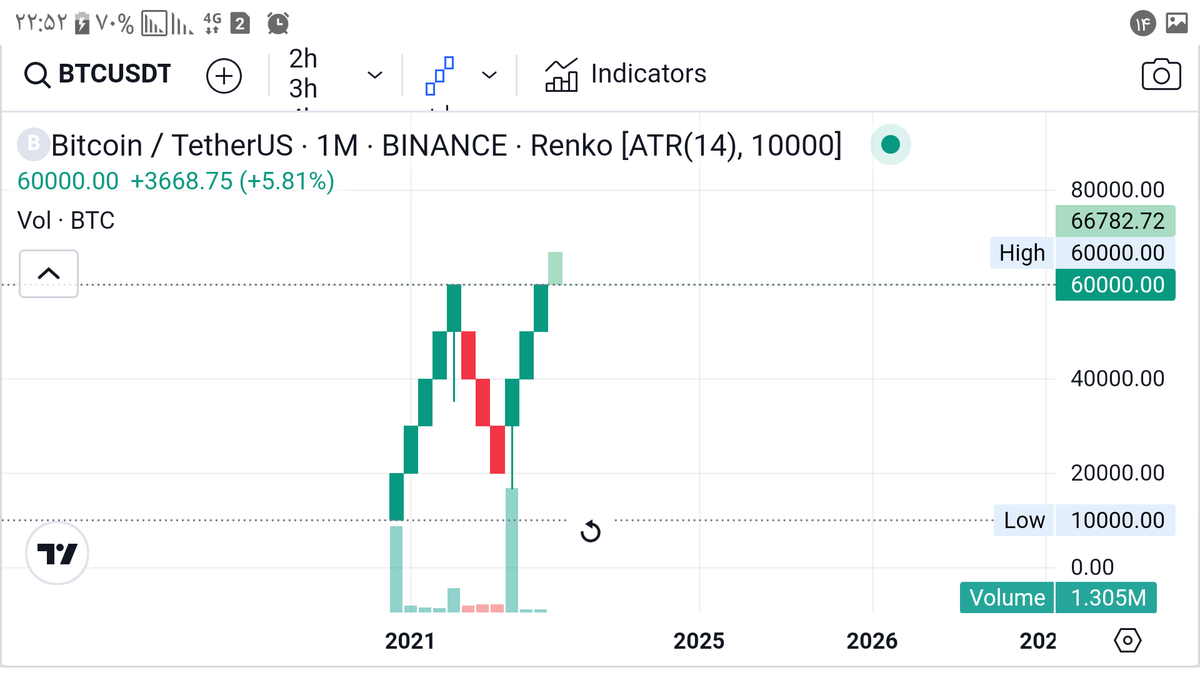Click the Indicators label
This screenshot has width=1200, height=675.
648,74
